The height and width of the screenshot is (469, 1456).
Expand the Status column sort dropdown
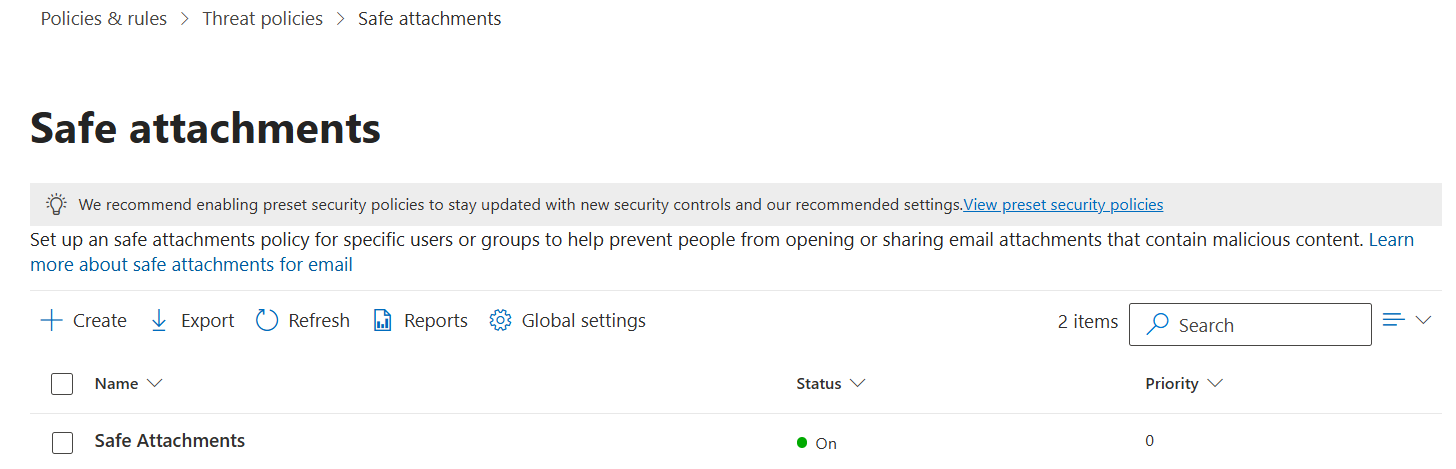point(858,384)
